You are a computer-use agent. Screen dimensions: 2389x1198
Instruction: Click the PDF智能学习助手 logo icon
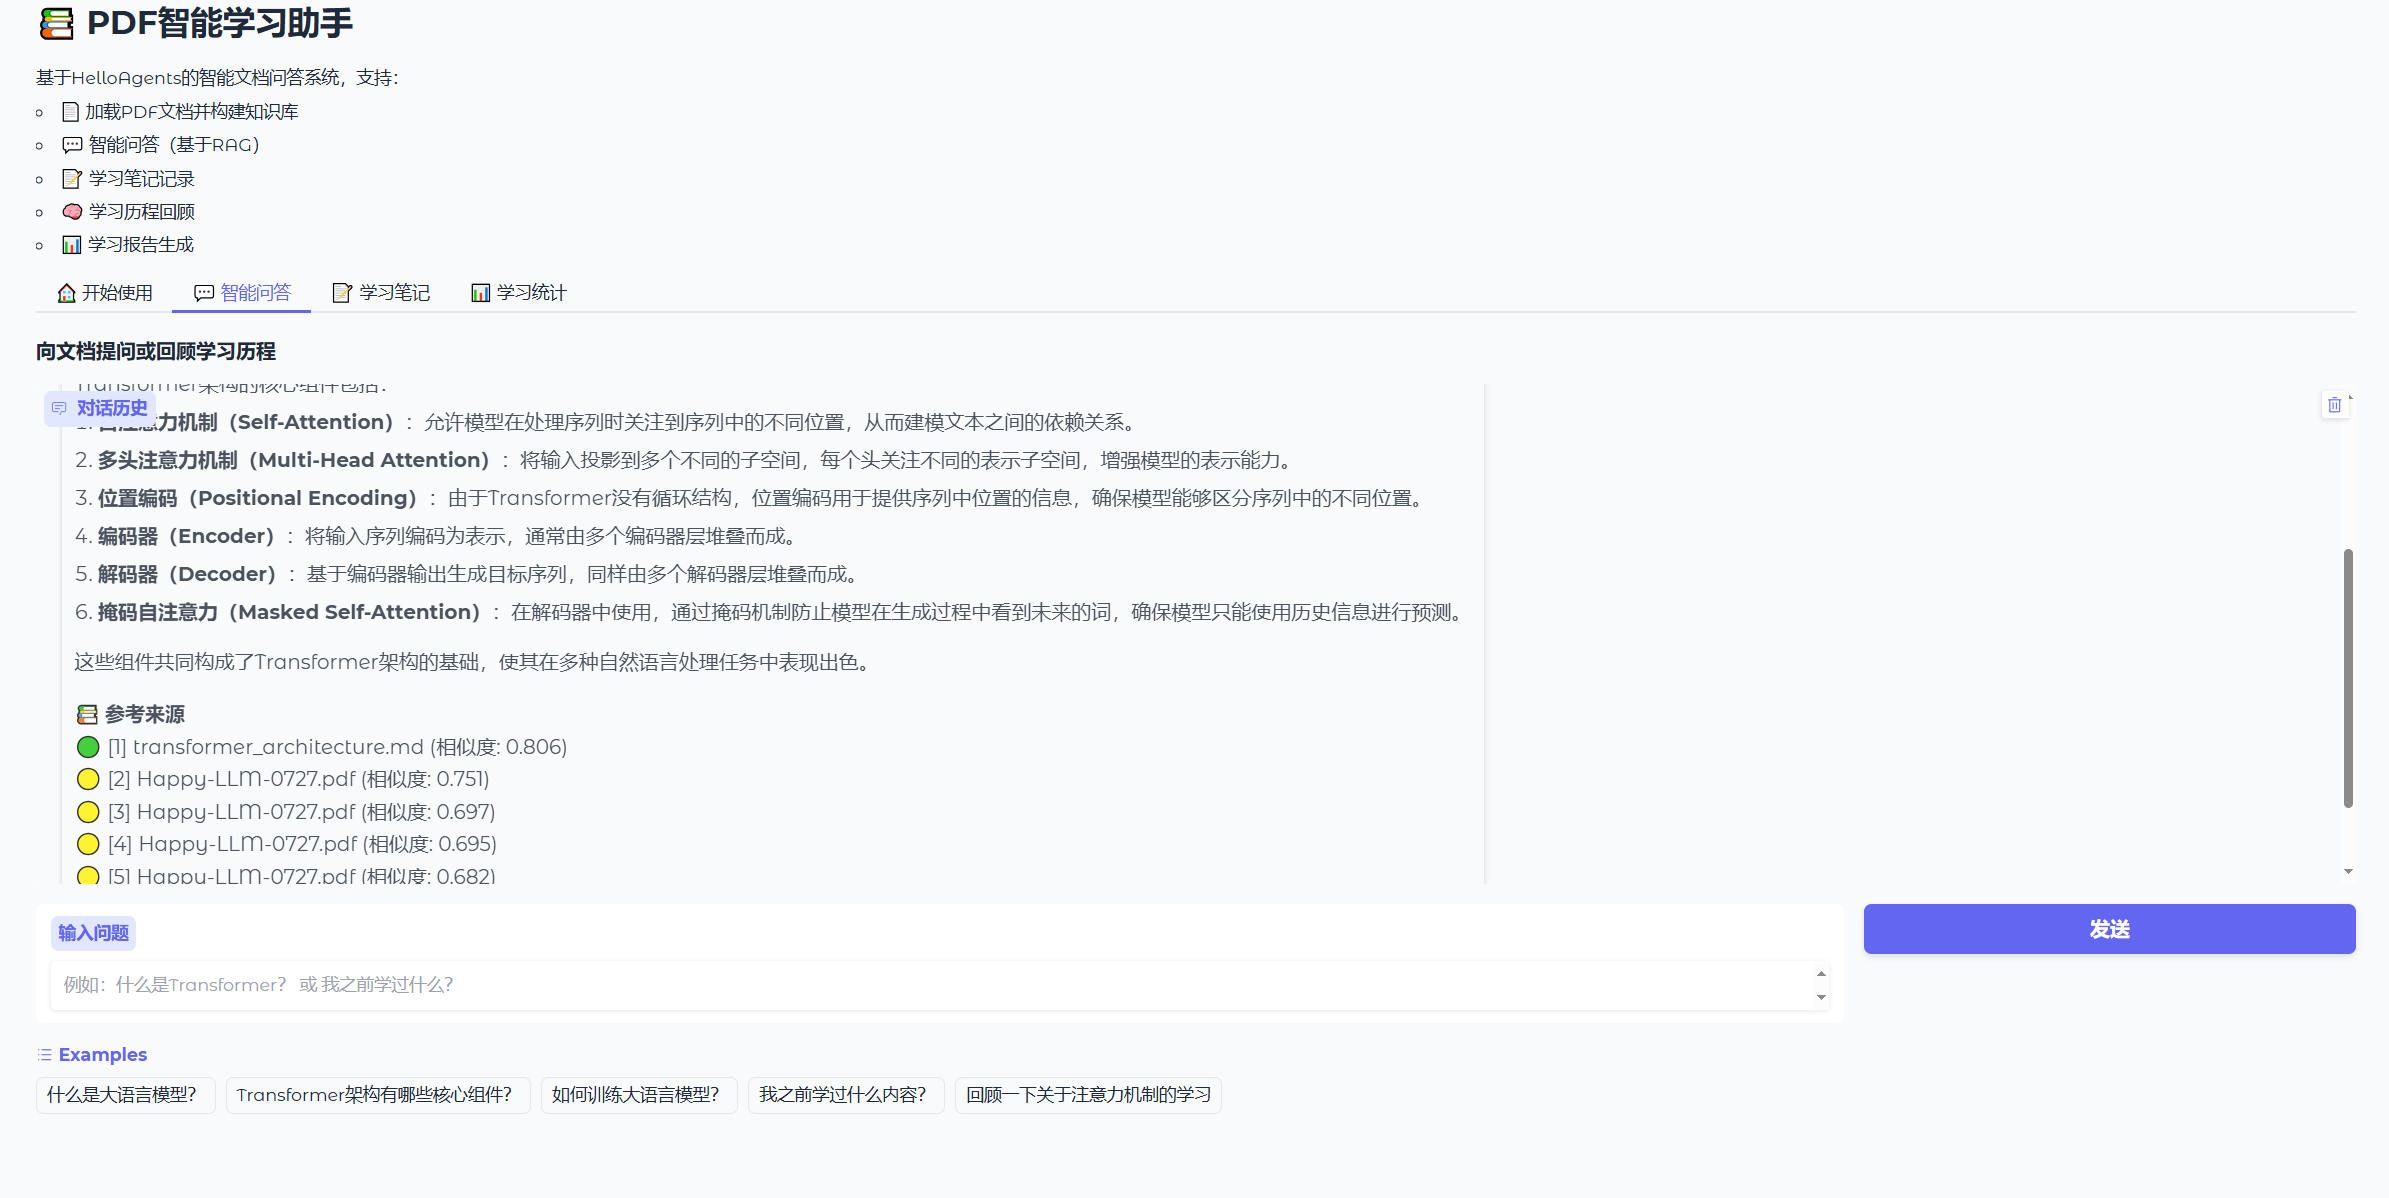[55, 23]
